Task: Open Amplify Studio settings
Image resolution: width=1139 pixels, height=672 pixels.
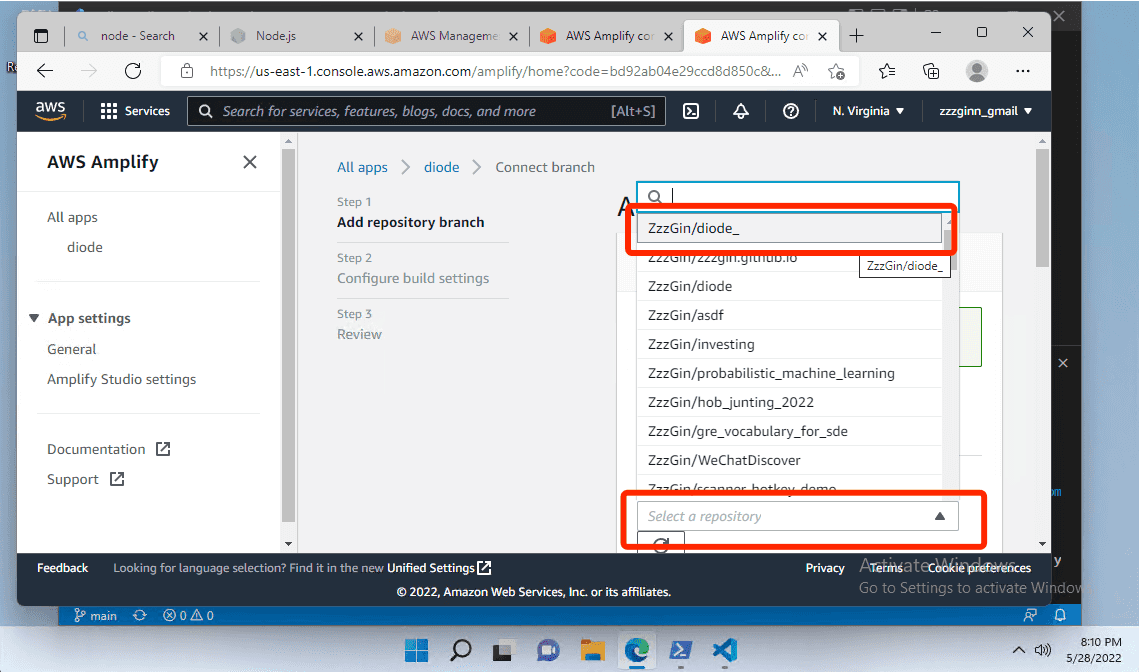Action: pos(121,379)
